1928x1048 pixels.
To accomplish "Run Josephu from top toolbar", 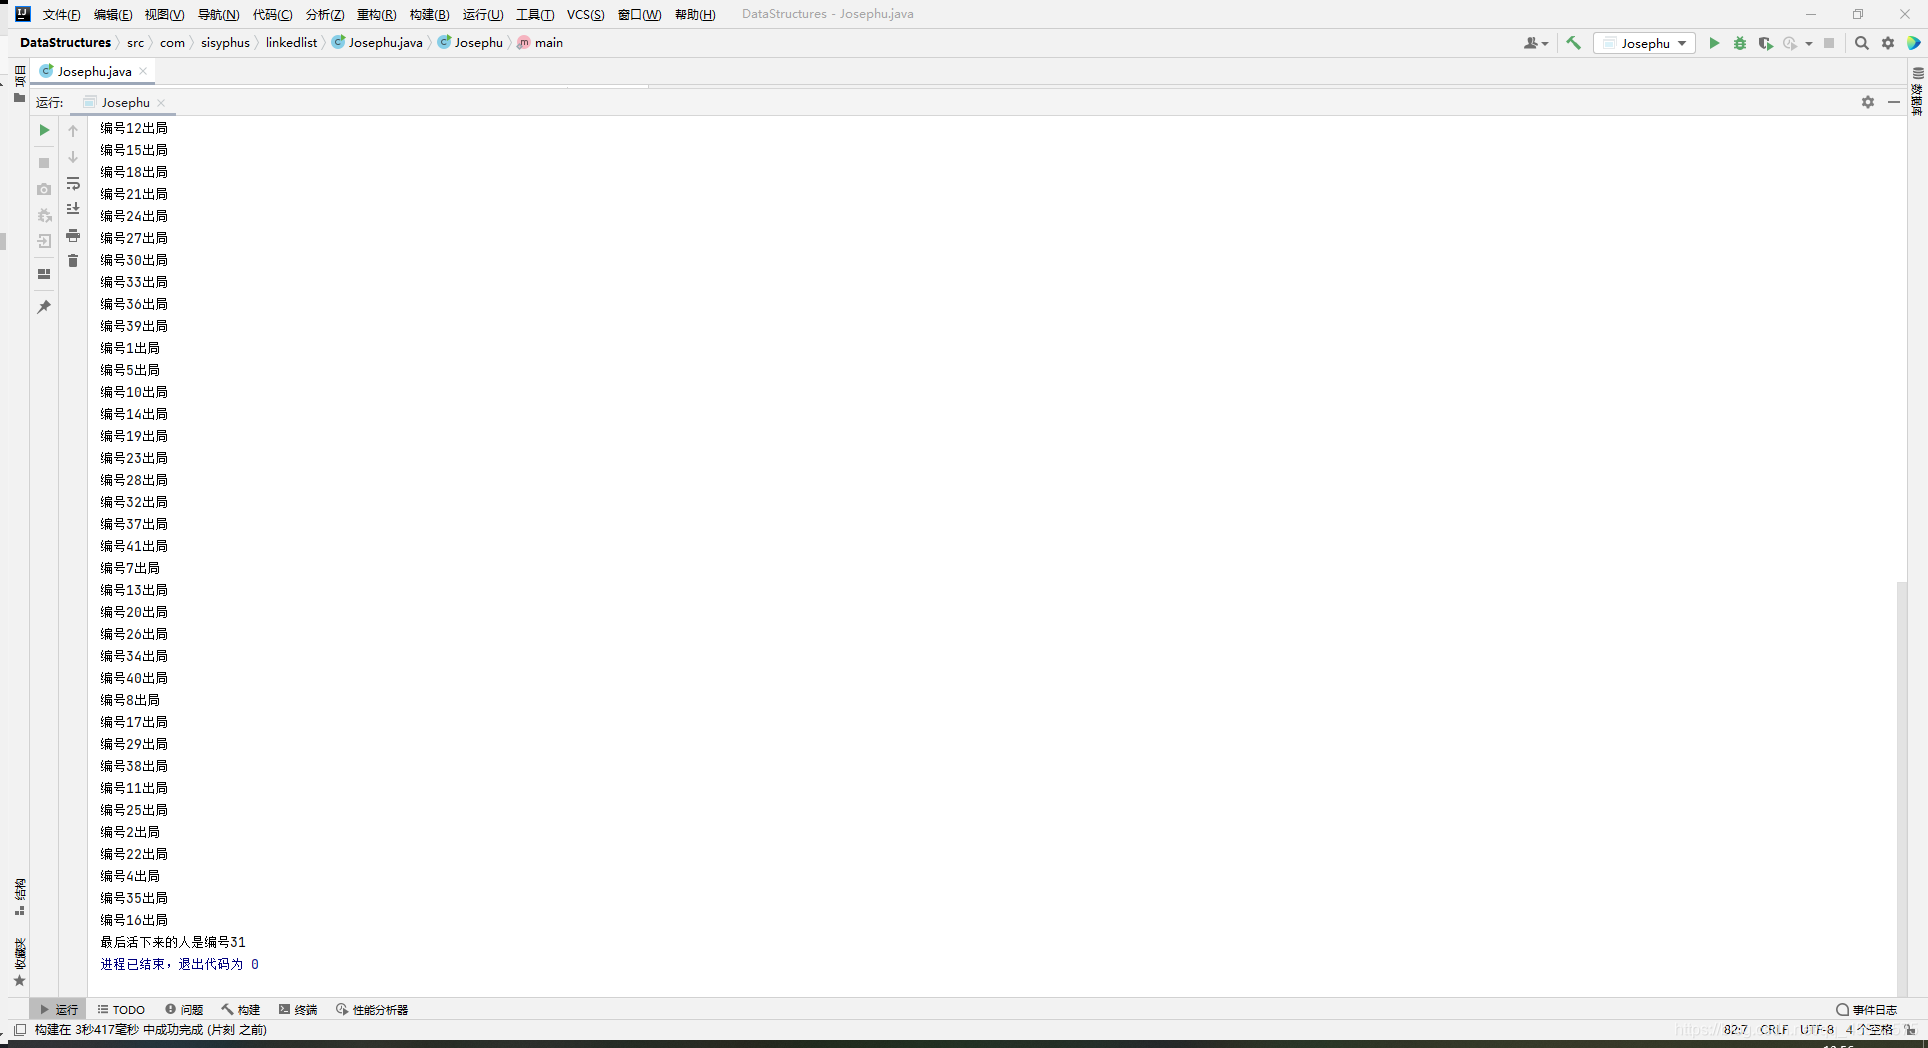I will point(1714,43).
